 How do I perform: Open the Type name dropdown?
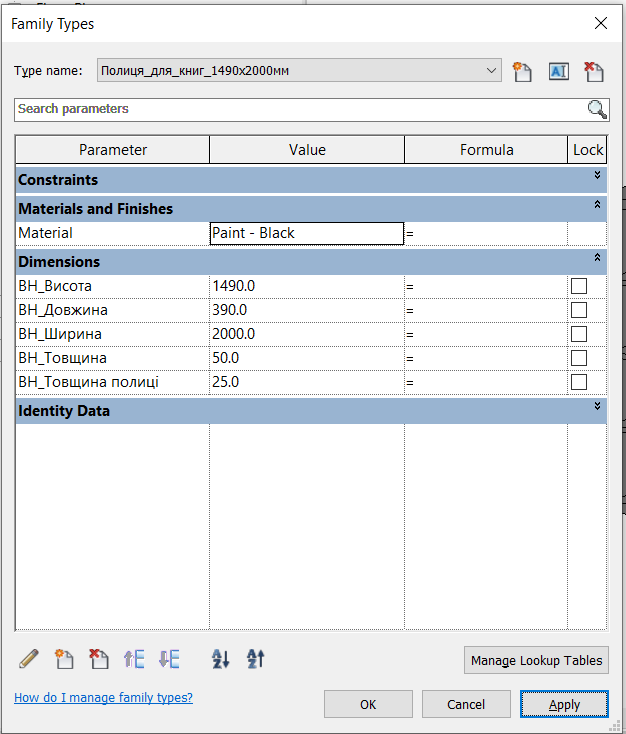point(491,71)
